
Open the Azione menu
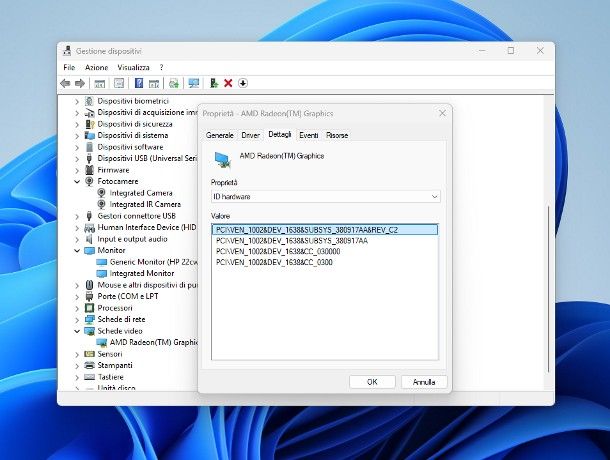point(96,67)
